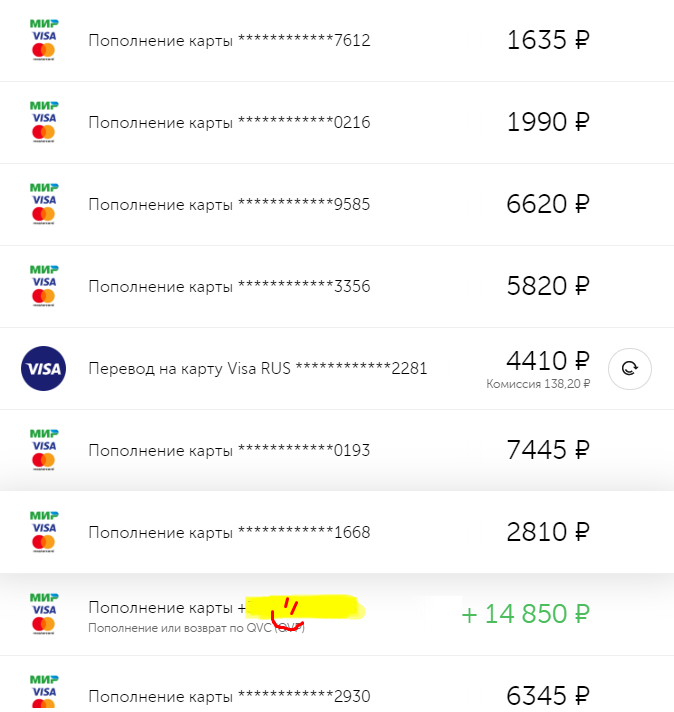Click card logos icon for card ending 0216
Screen dimensions: 674x712
click(43, 122)
